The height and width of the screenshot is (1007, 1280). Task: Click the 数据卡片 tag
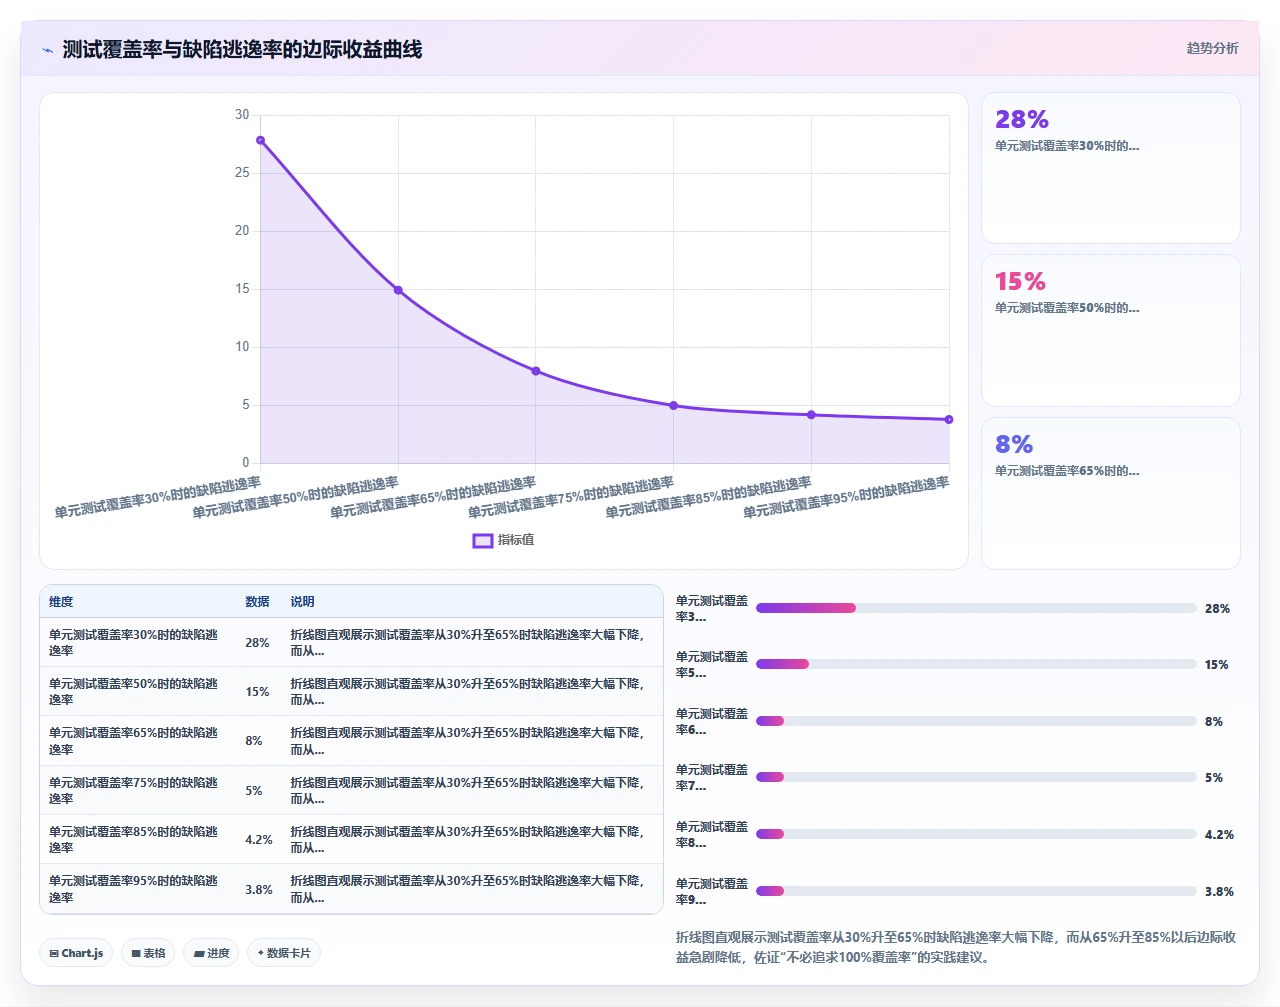tap(284, 953)
